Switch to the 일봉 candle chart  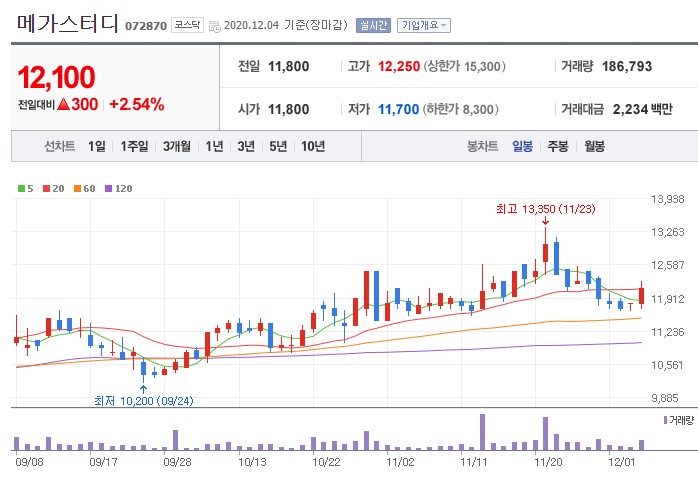pos(522,146)
